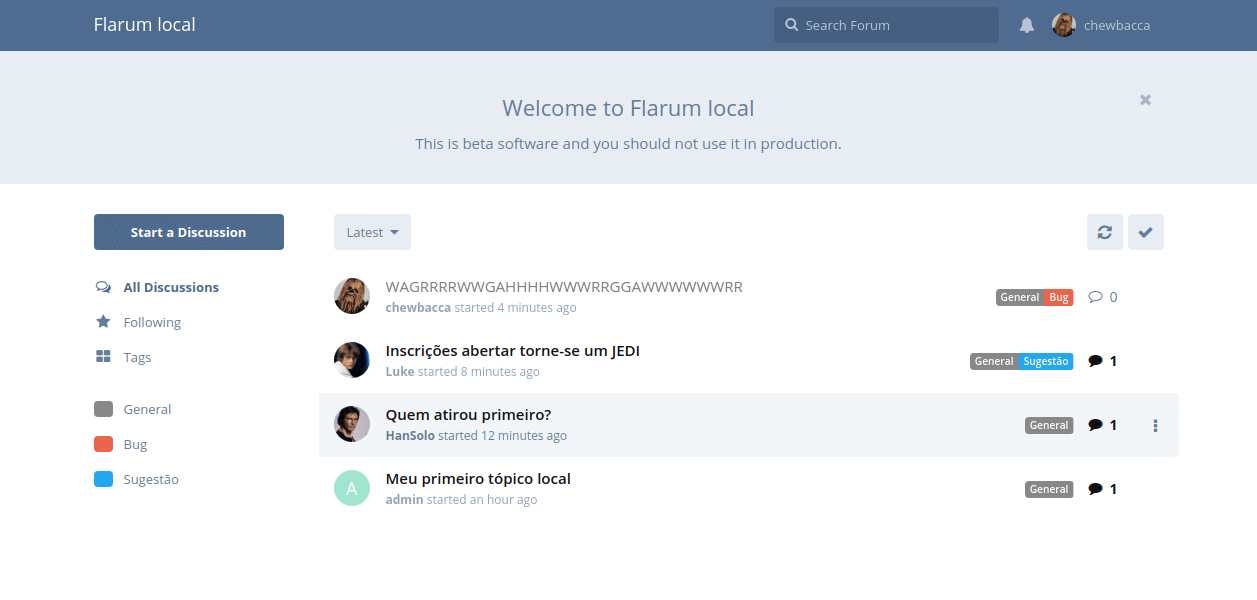Click reply bubble icon on WAGRRRR discussion
Screen dimensions: 1257x600
pos(1095,297)
